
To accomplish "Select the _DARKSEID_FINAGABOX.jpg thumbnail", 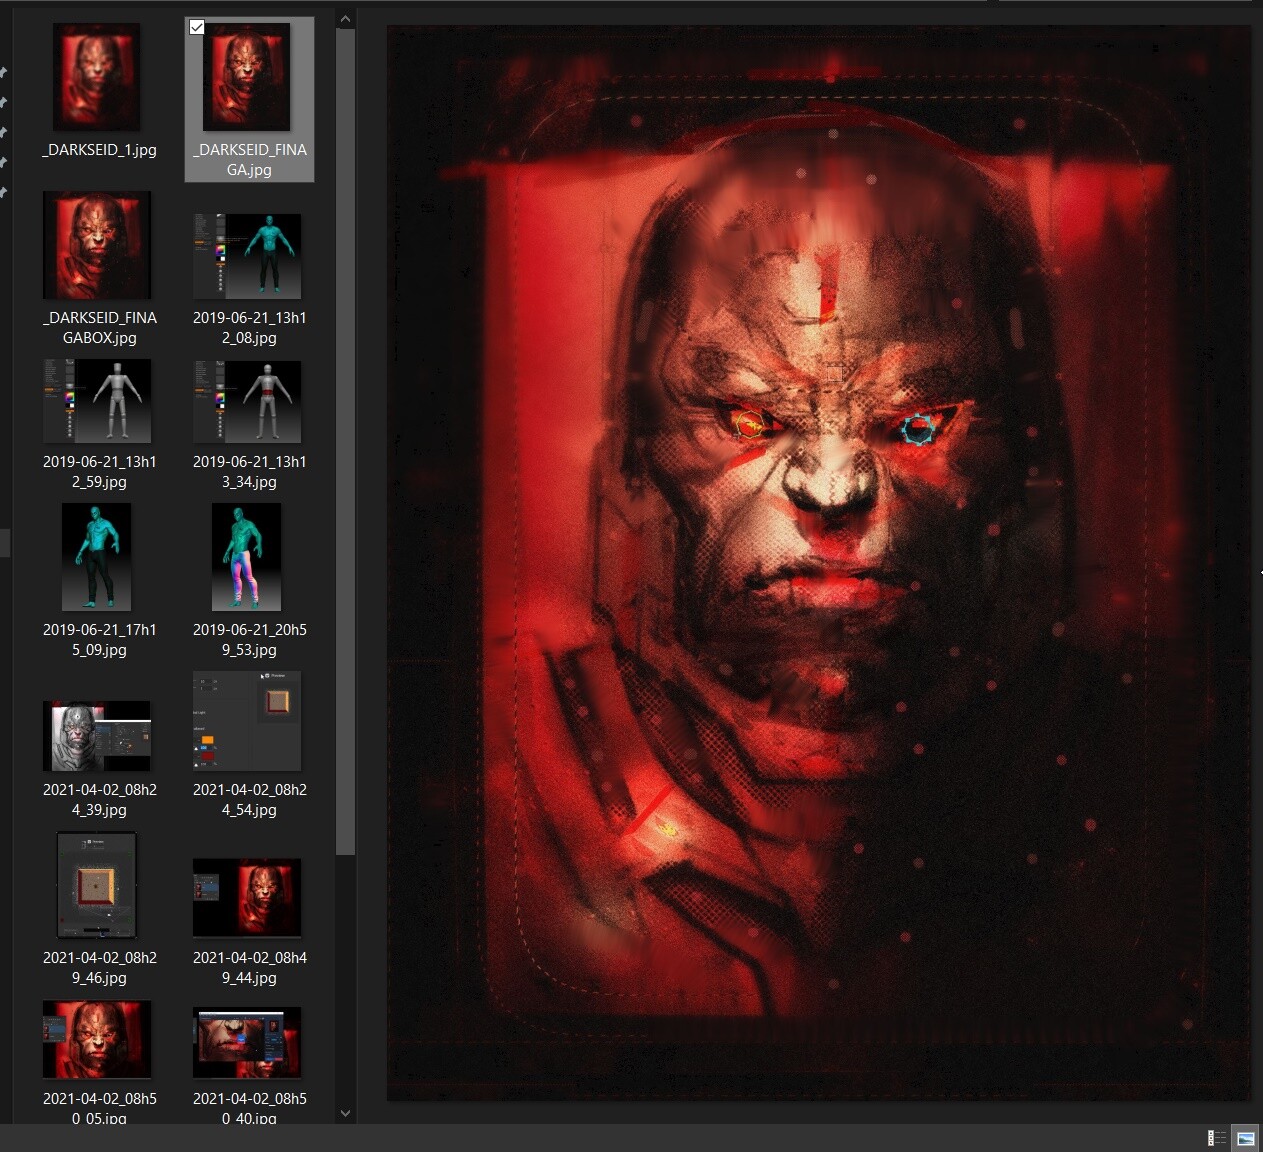I will coord(97,245).
